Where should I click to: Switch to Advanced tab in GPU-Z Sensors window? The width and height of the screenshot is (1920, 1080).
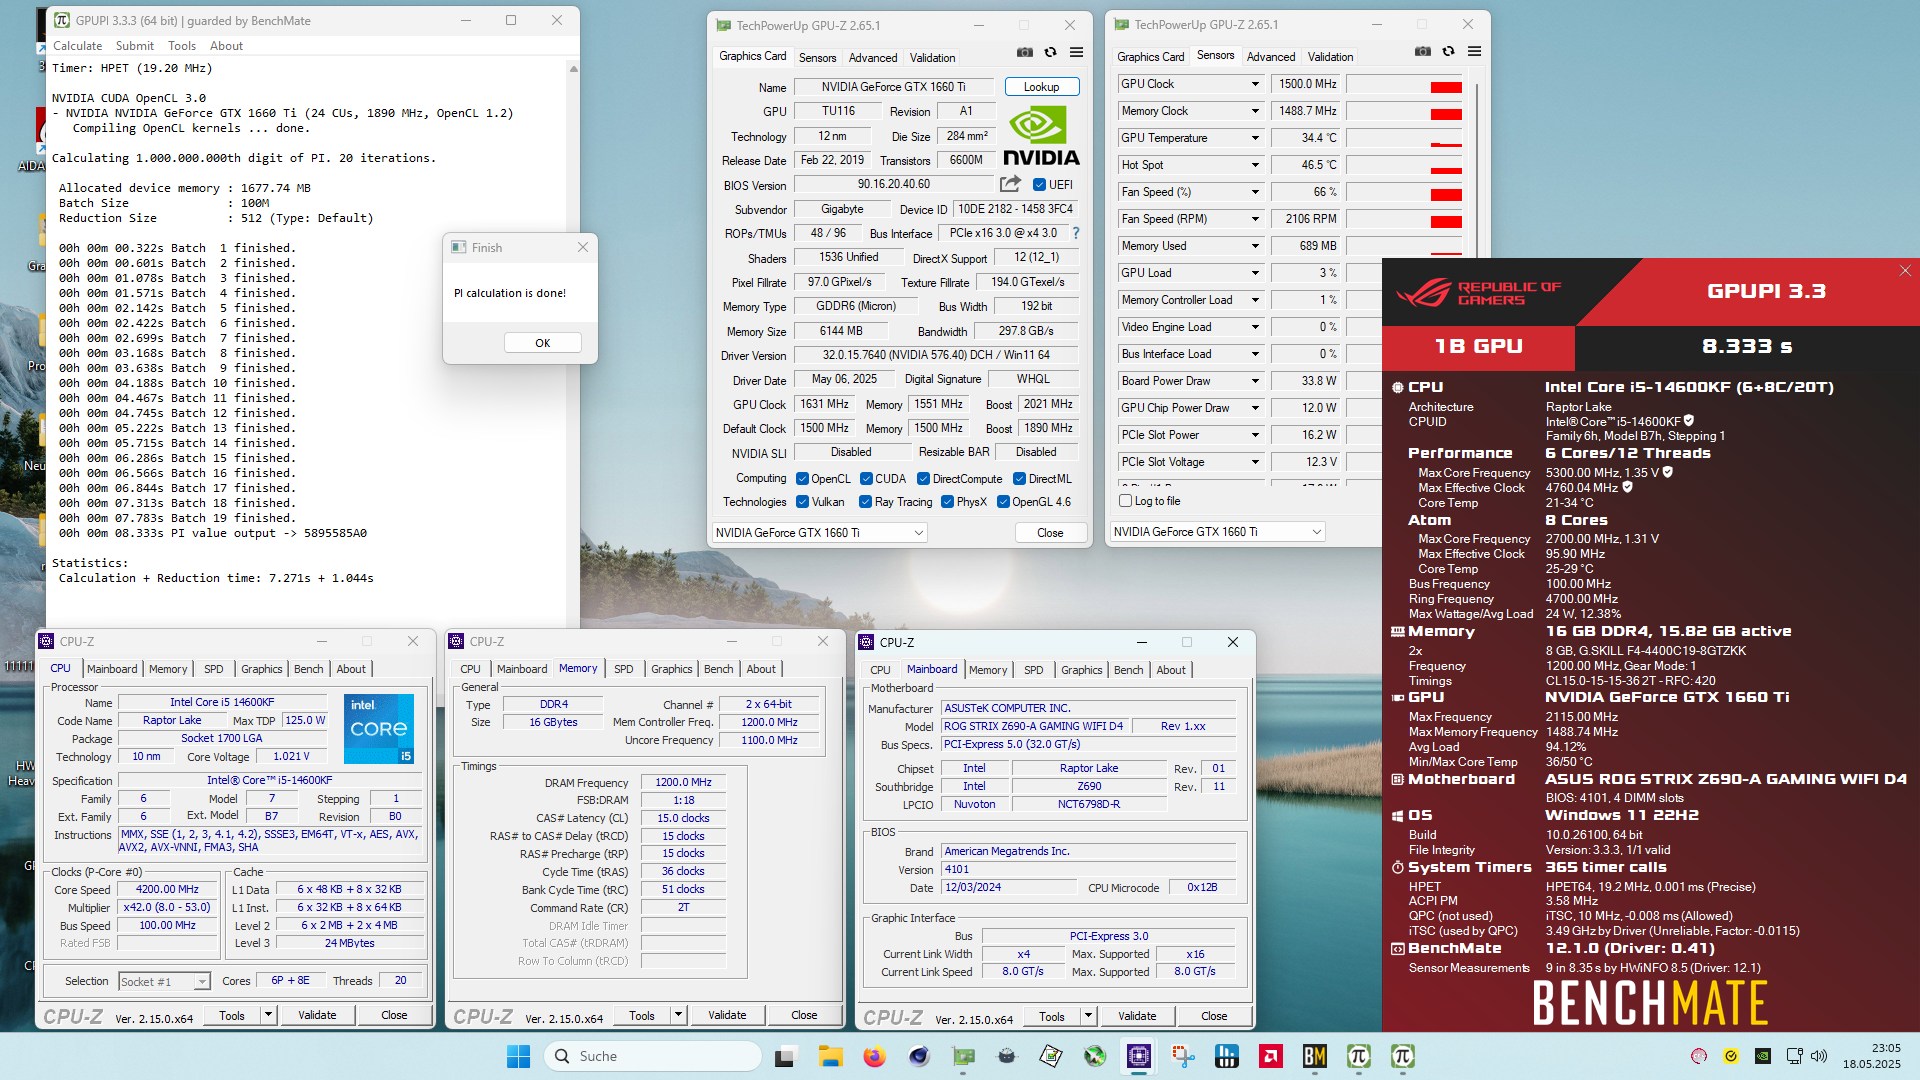[1271, 57]
